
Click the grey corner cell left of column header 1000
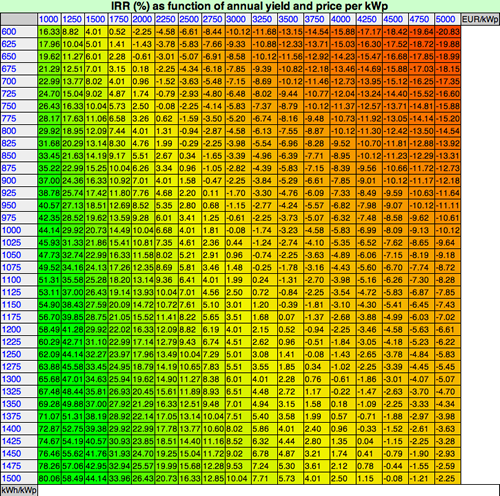[x=19, y=19]
